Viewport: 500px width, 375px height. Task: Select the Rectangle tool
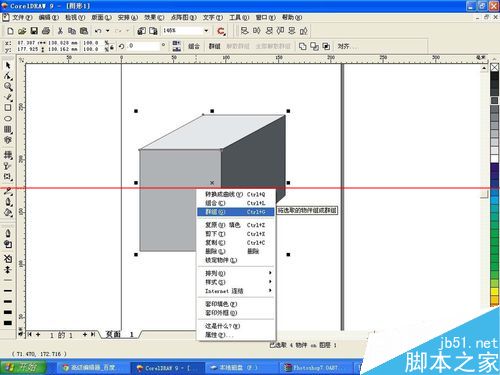[8, 108]
